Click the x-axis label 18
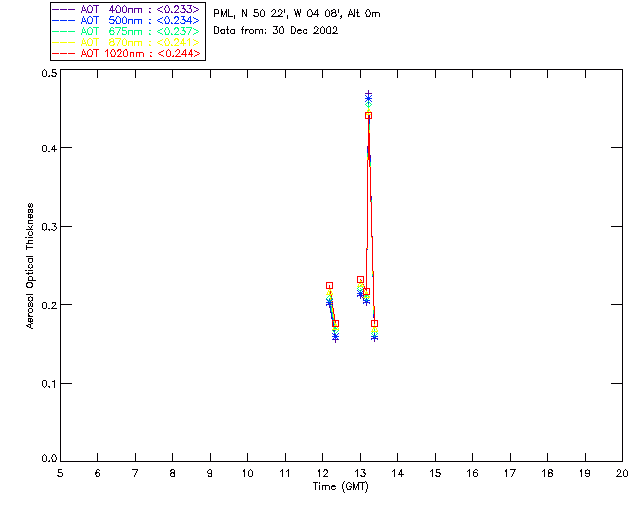This screenshot has height=512, width=640. coord(547,473)
